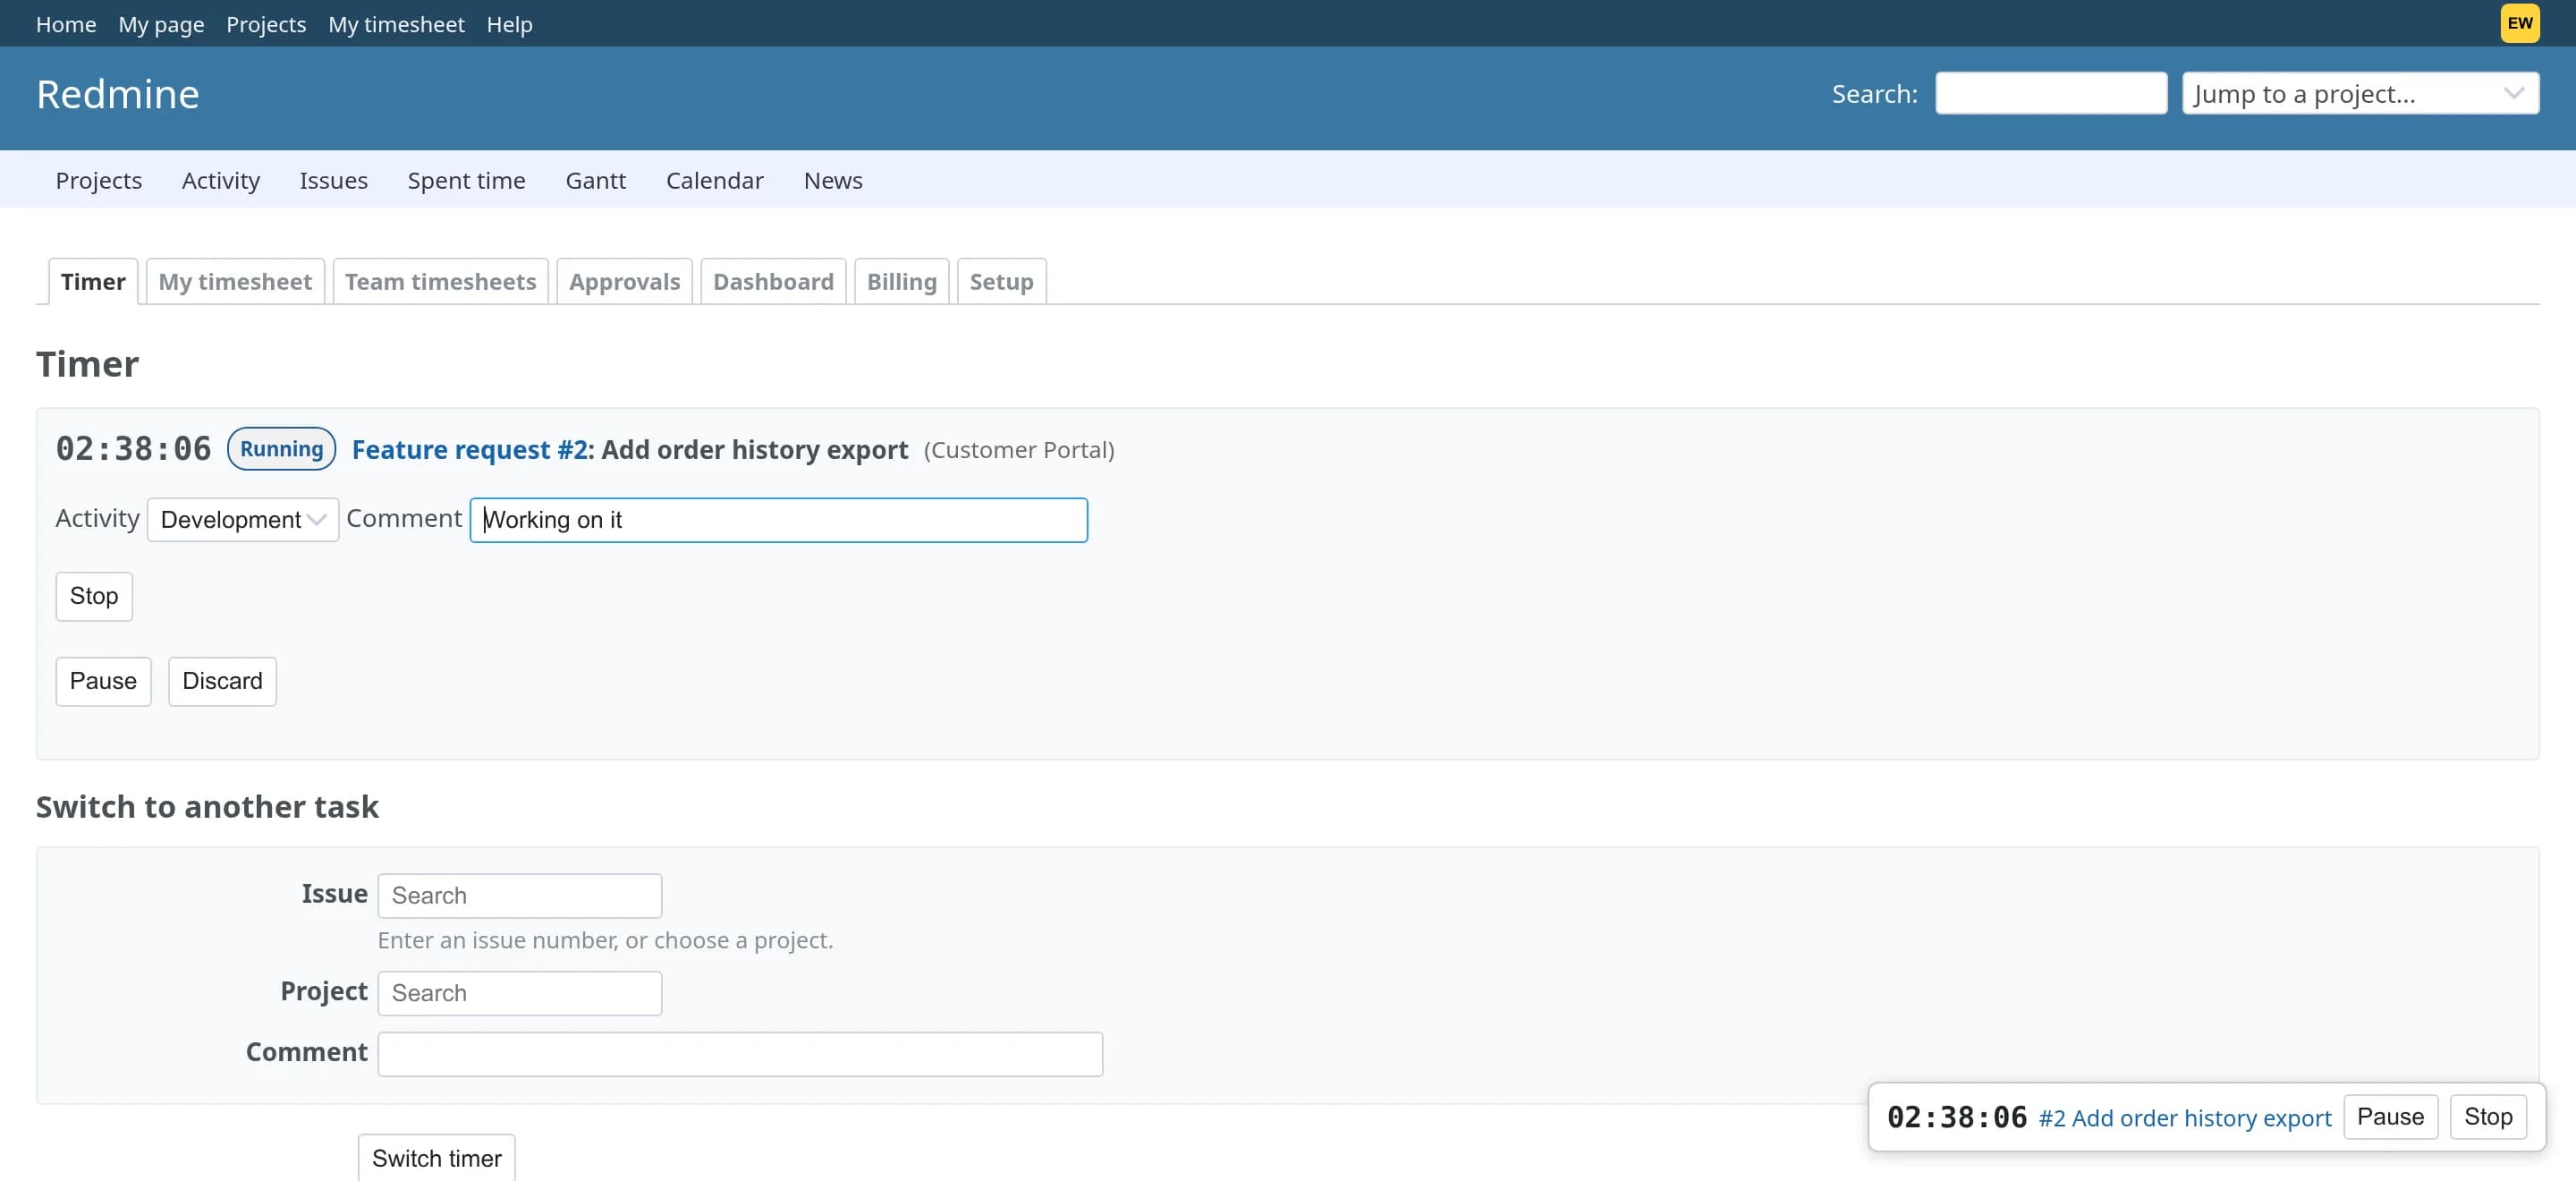Click the Redmine header title
This screenshot has width=2576, height=1181.
click(118, 94)
